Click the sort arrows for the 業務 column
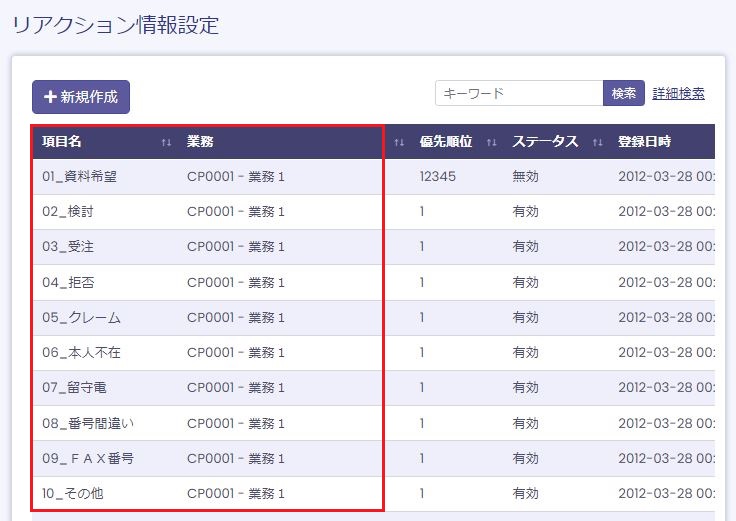Image resolution: width=736 pixels, height=521 pixels. tap(399, 143)
